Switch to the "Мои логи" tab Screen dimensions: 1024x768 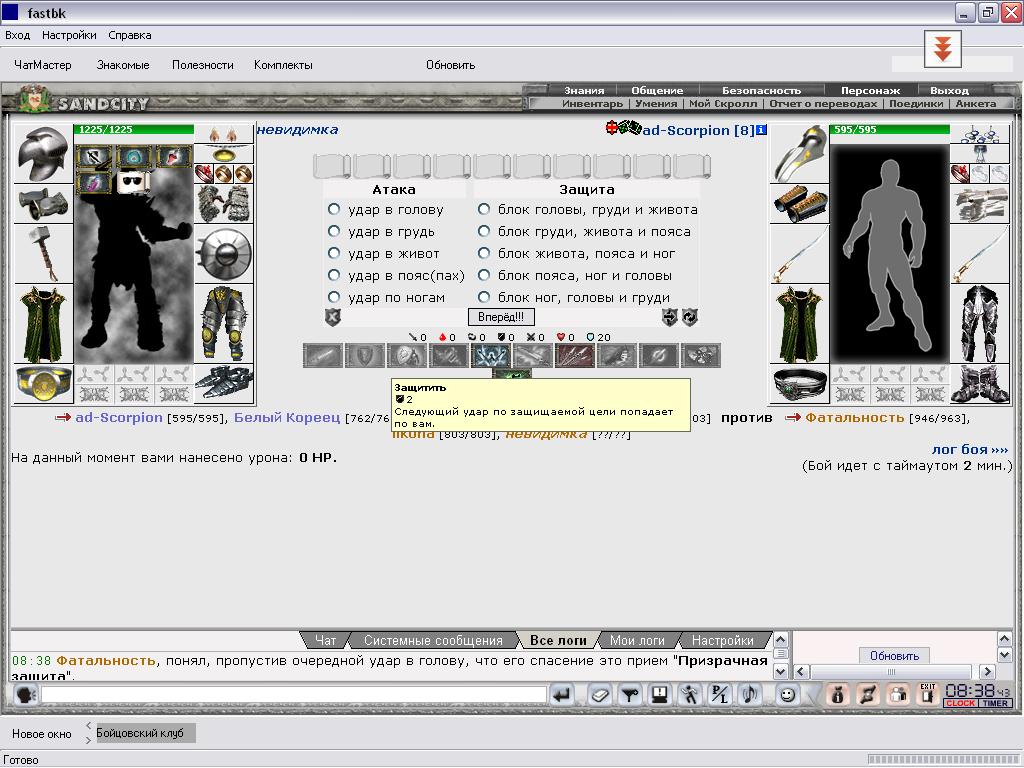pos(637,641)
